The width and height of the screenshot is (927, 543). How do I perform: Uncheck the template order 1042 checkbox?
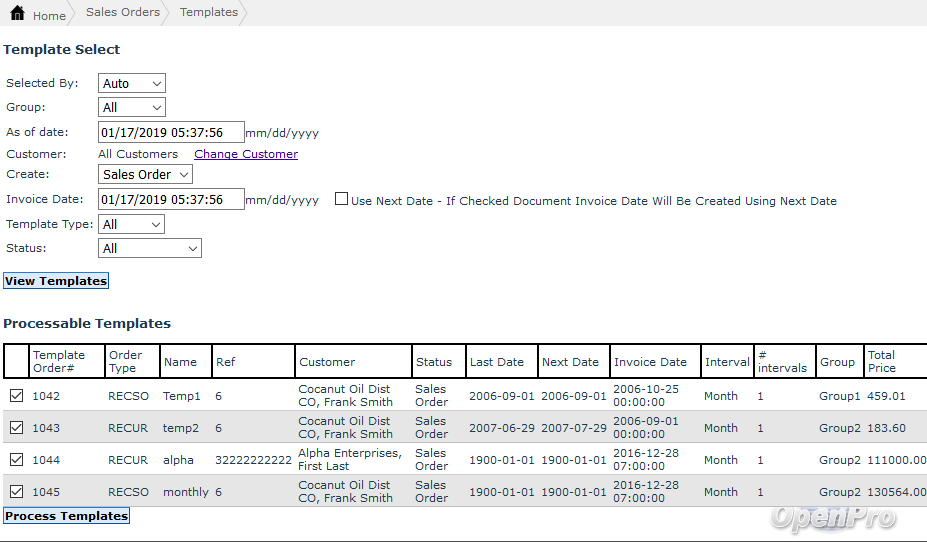tap(16, 396)
